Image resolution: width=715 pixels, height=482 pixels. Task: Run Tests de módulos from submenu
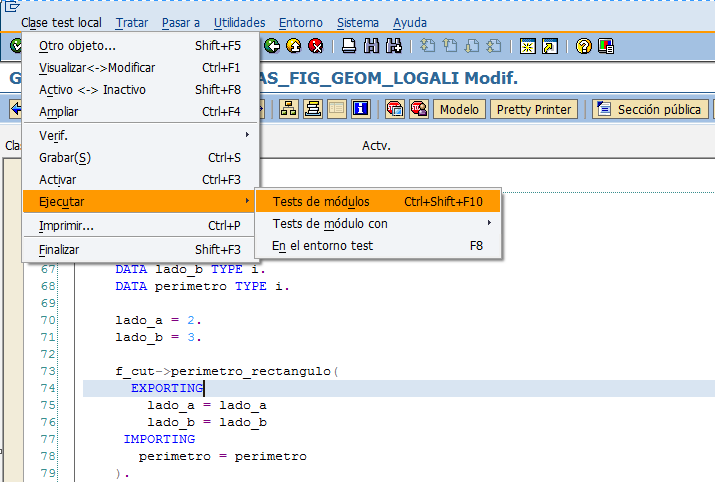[x=378, y=202]
